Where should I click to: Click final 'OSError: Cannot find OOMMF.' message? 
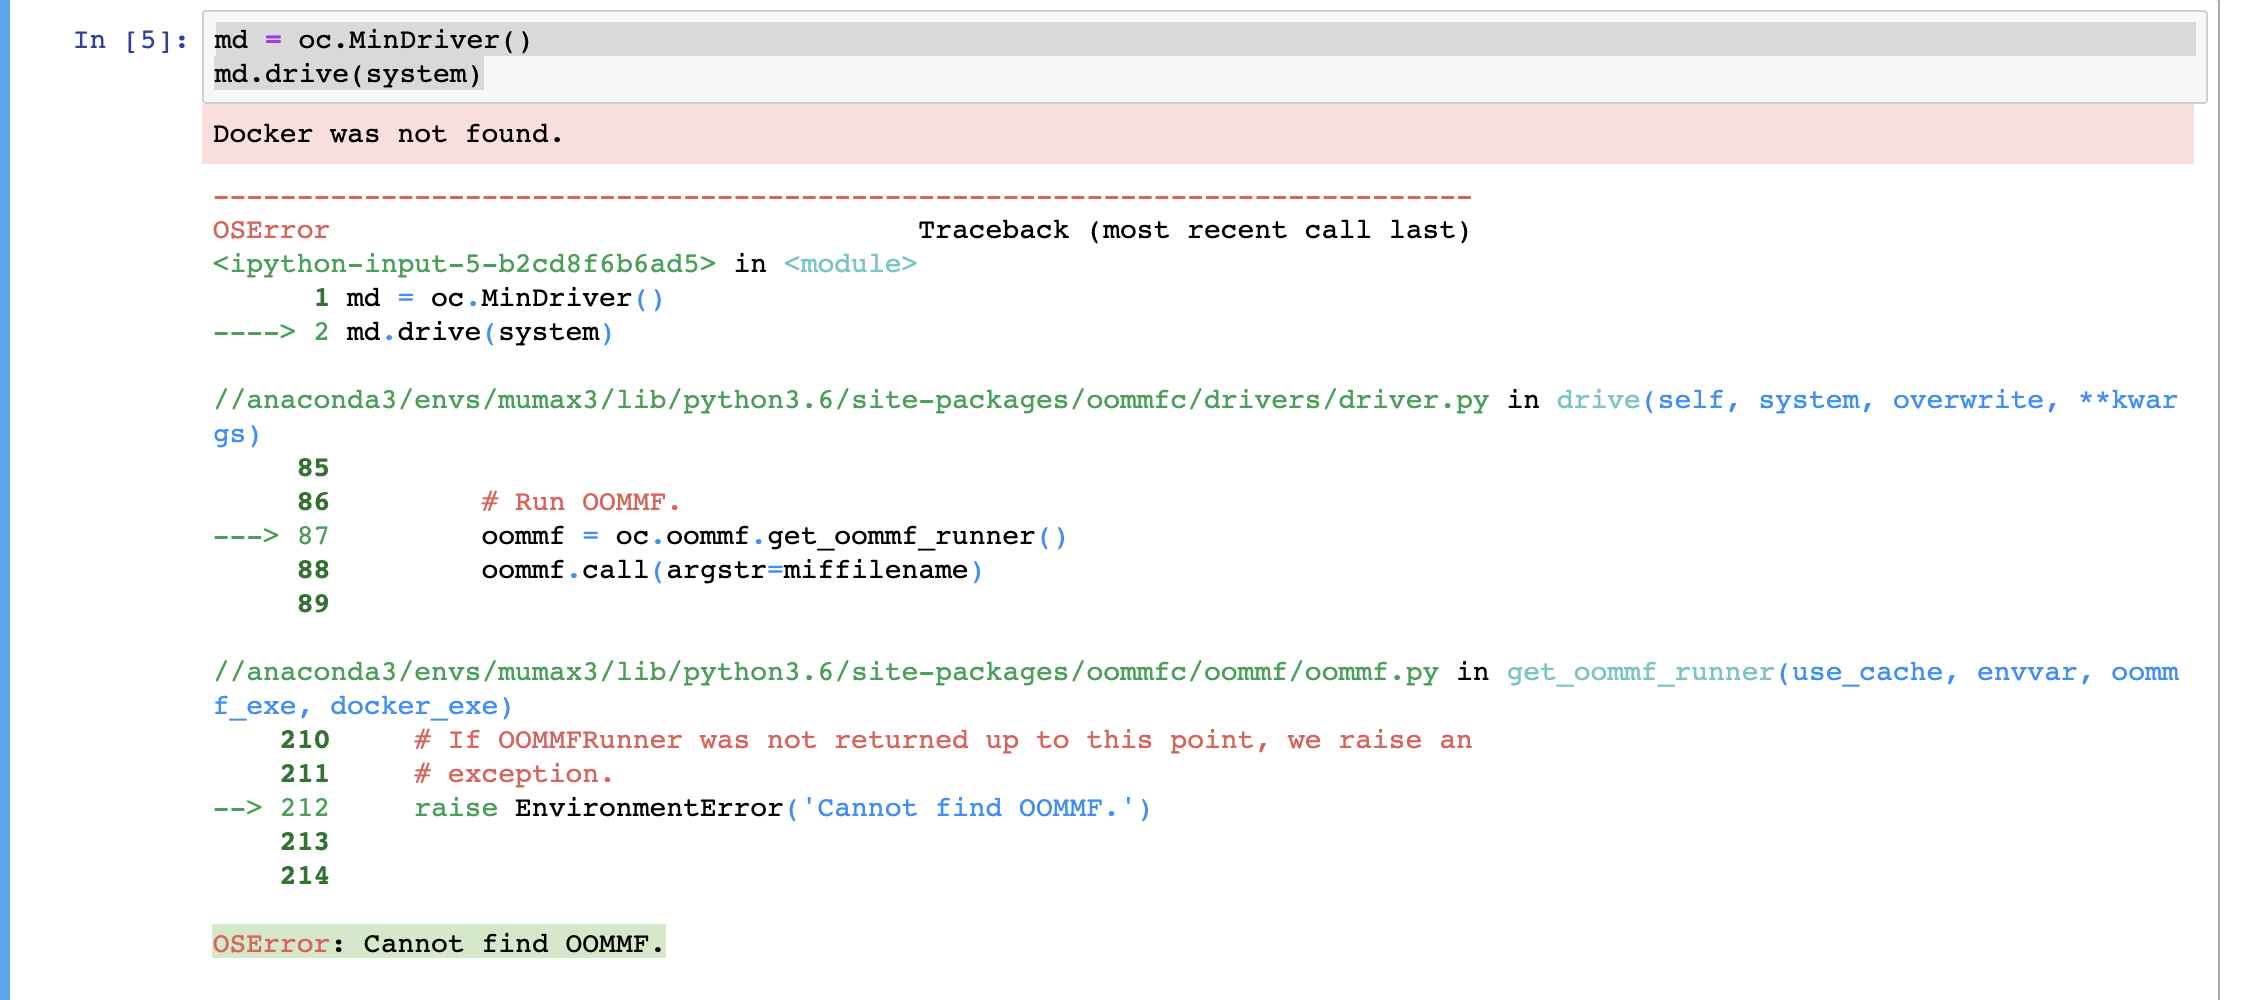(439, 943)
